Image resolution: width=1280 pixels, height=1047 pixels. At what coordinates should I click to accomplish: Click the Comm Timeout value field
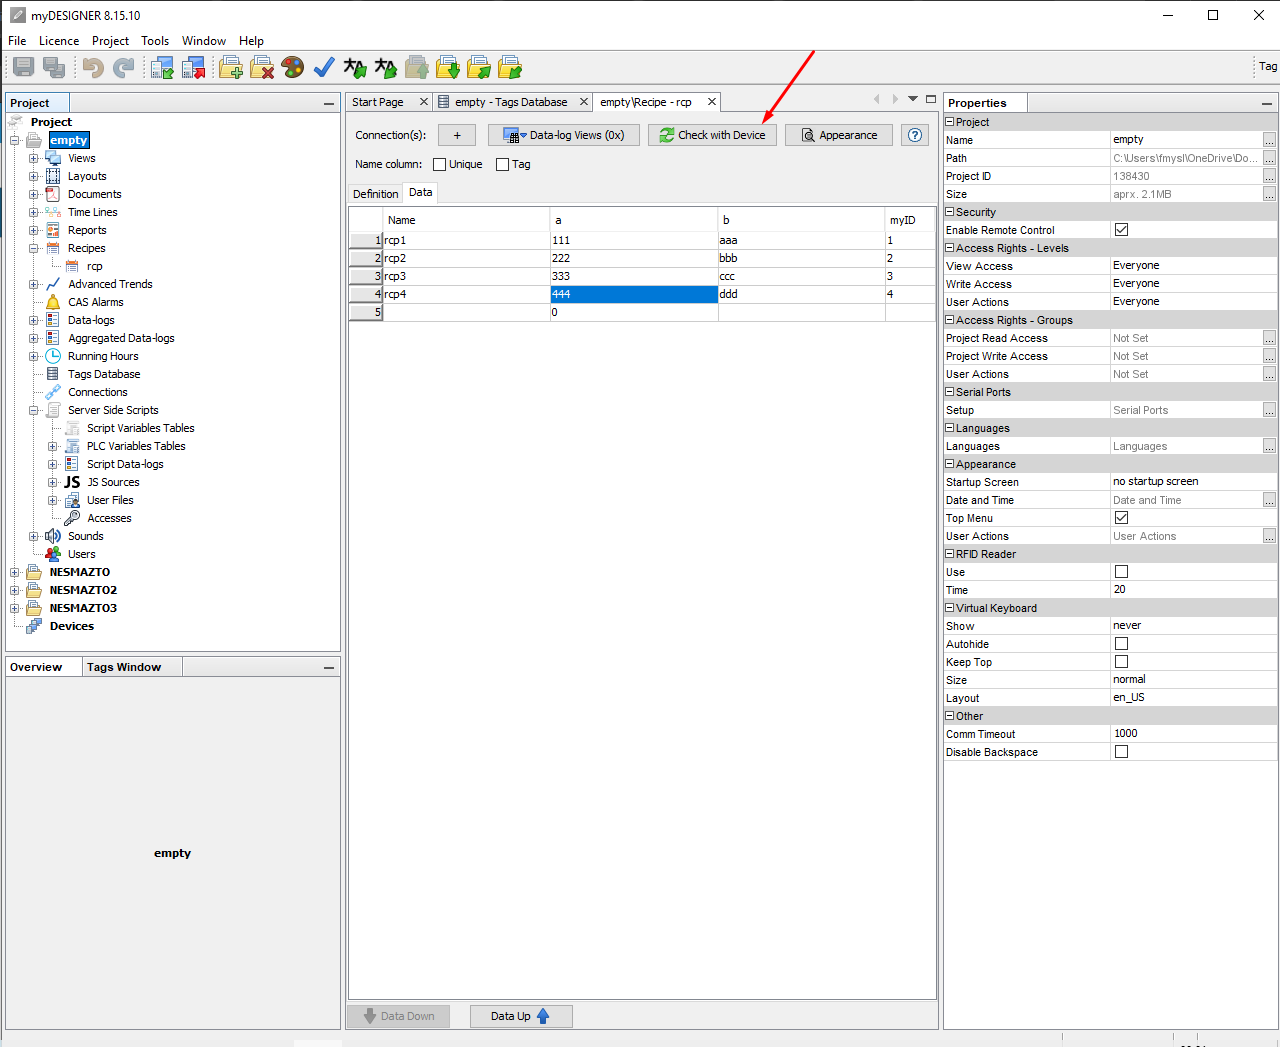click(x=1193, y=734)
